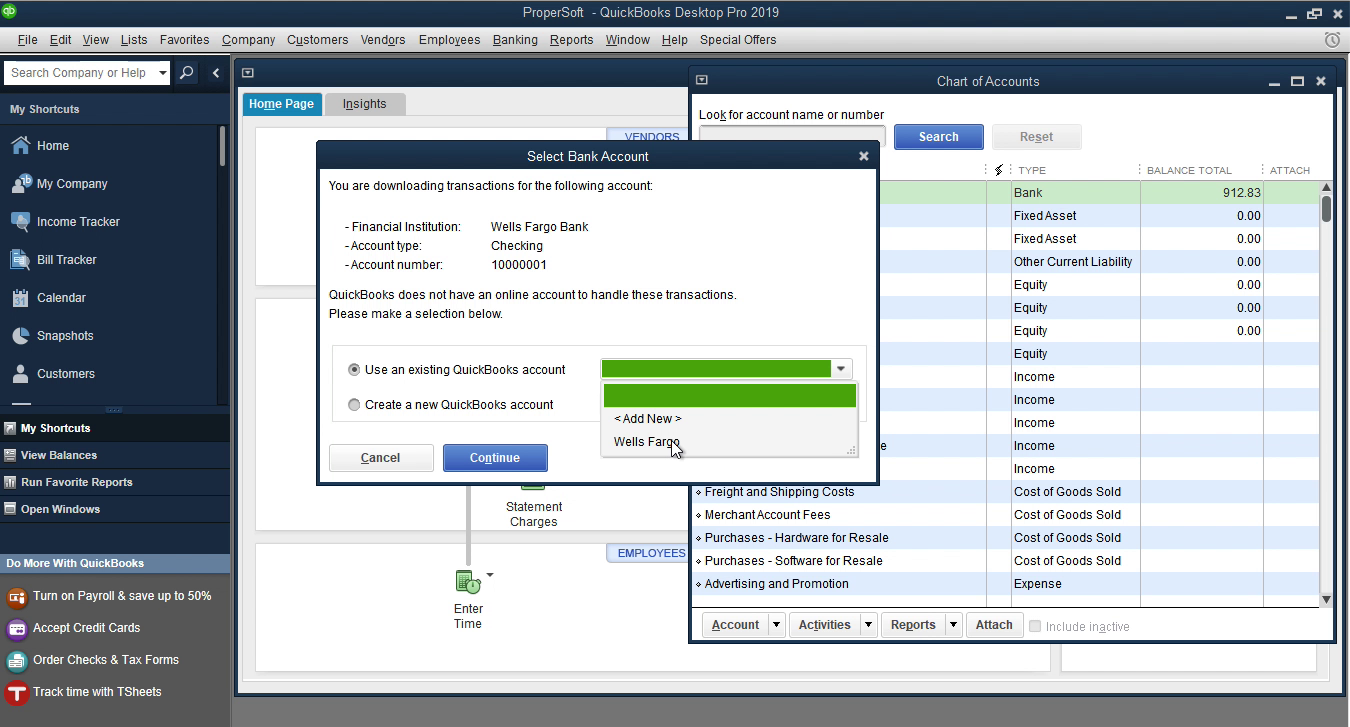Click online-status lightning column icon
This screenshot has width=1350, height=727.
pos(998,170)
